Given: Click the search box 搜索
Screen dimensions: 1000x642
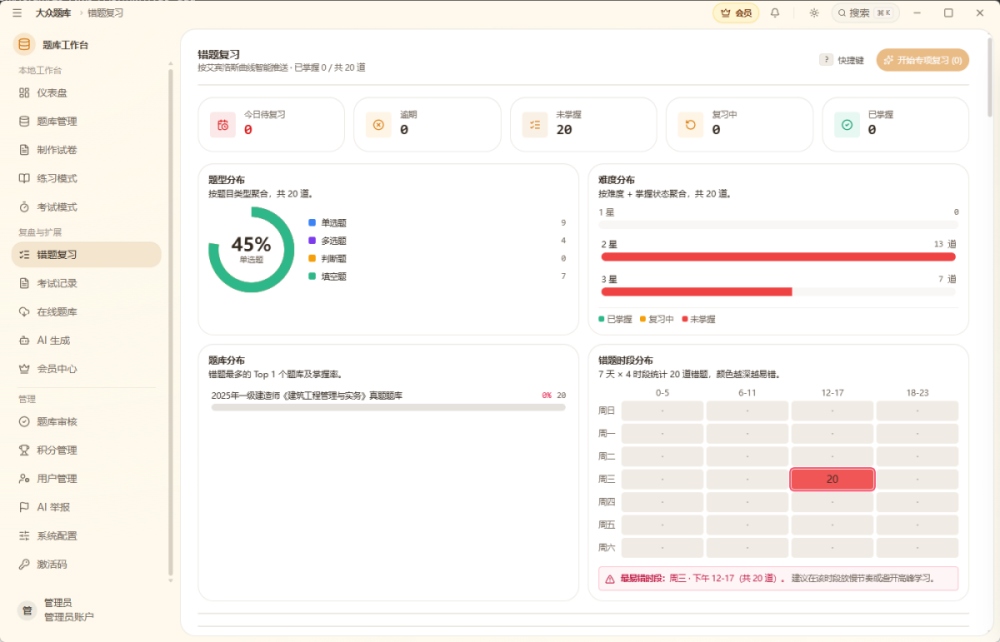Looking at the screenshot, I should (865, 13).
